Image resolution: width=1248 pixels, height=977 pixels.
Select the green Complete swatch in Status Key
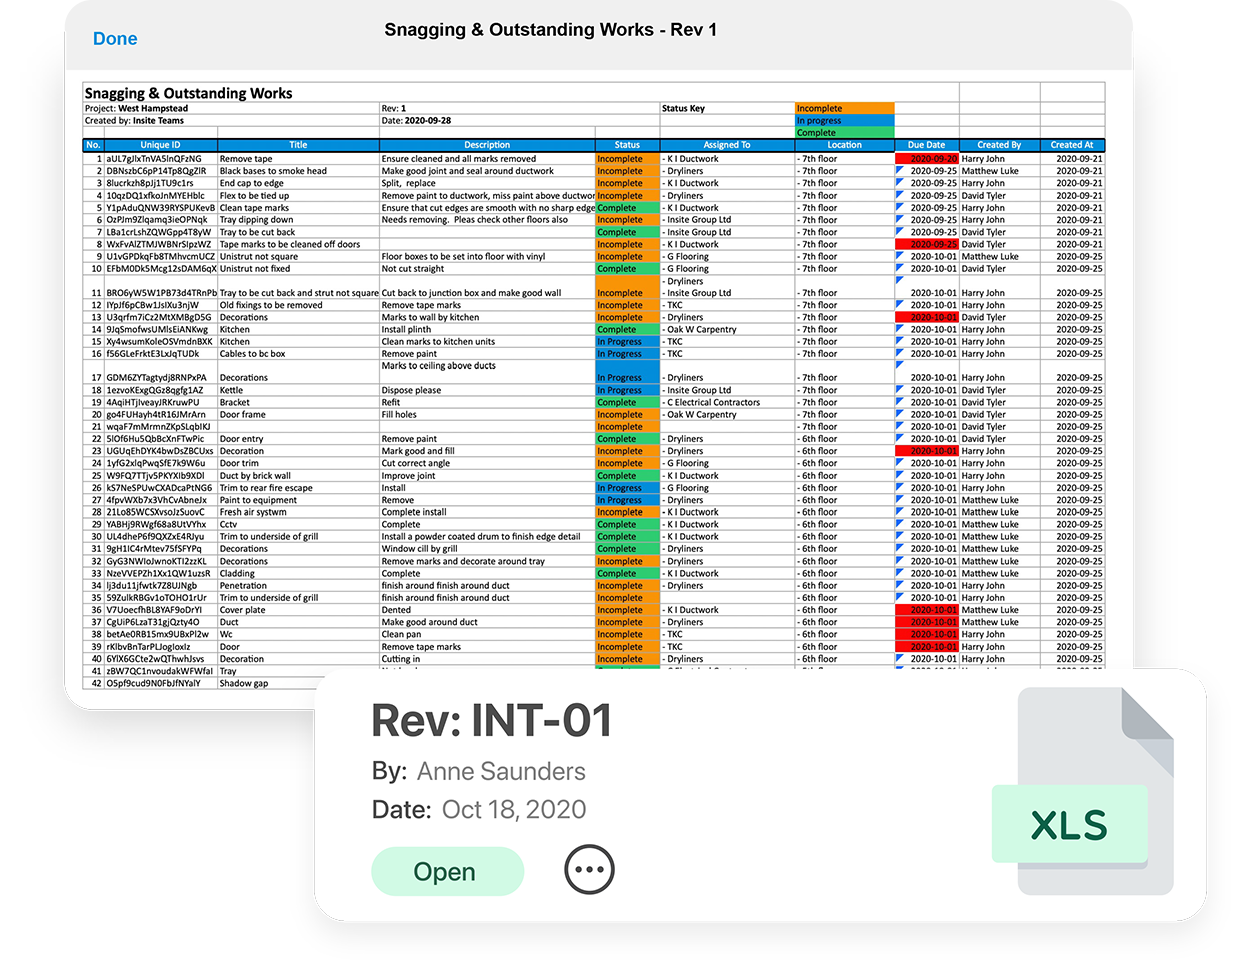click(843, 132)
